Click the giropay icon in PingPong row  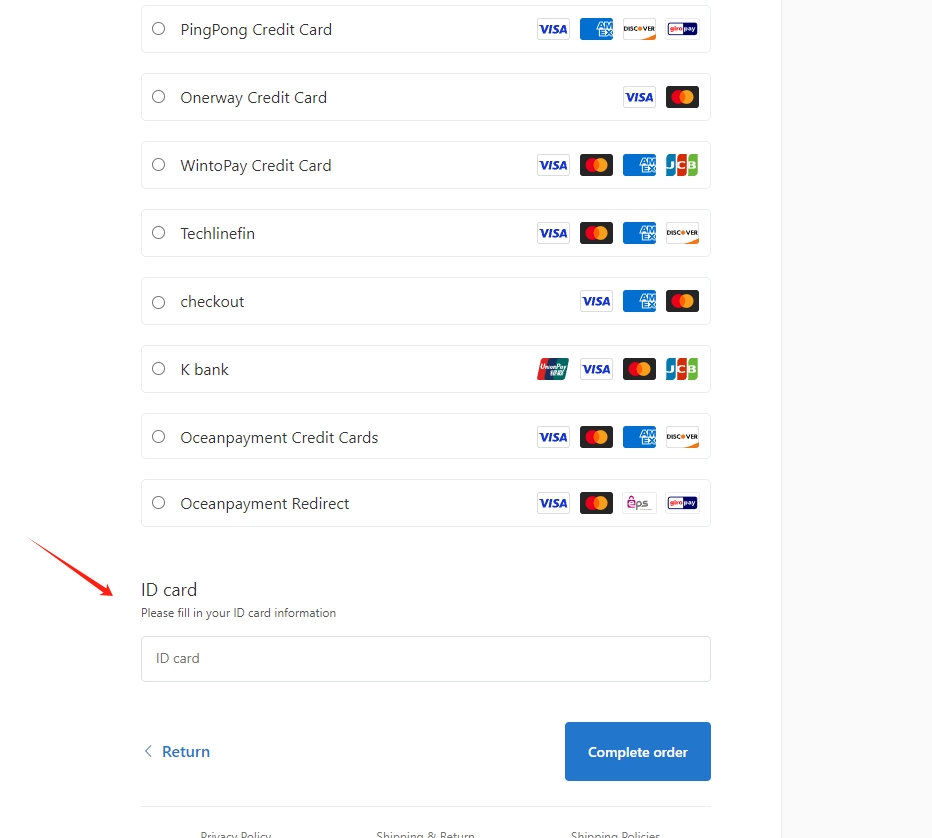click(x=682, y=29)
